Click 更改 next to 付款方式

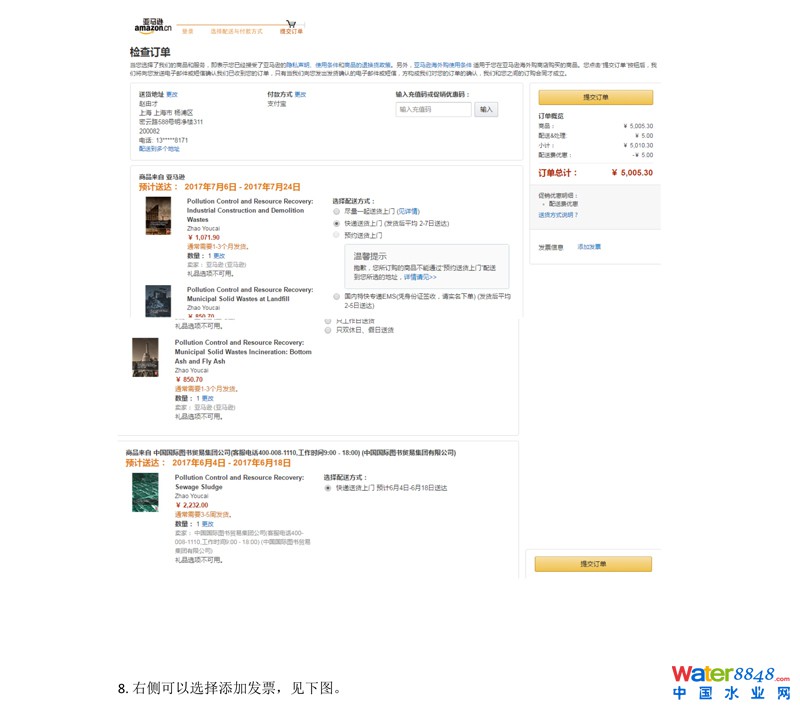click(300, 94)
